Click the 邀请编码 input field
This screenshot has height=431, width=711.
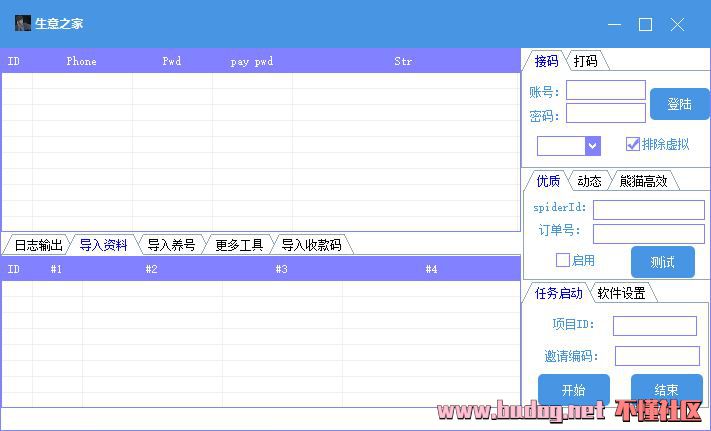657,356
